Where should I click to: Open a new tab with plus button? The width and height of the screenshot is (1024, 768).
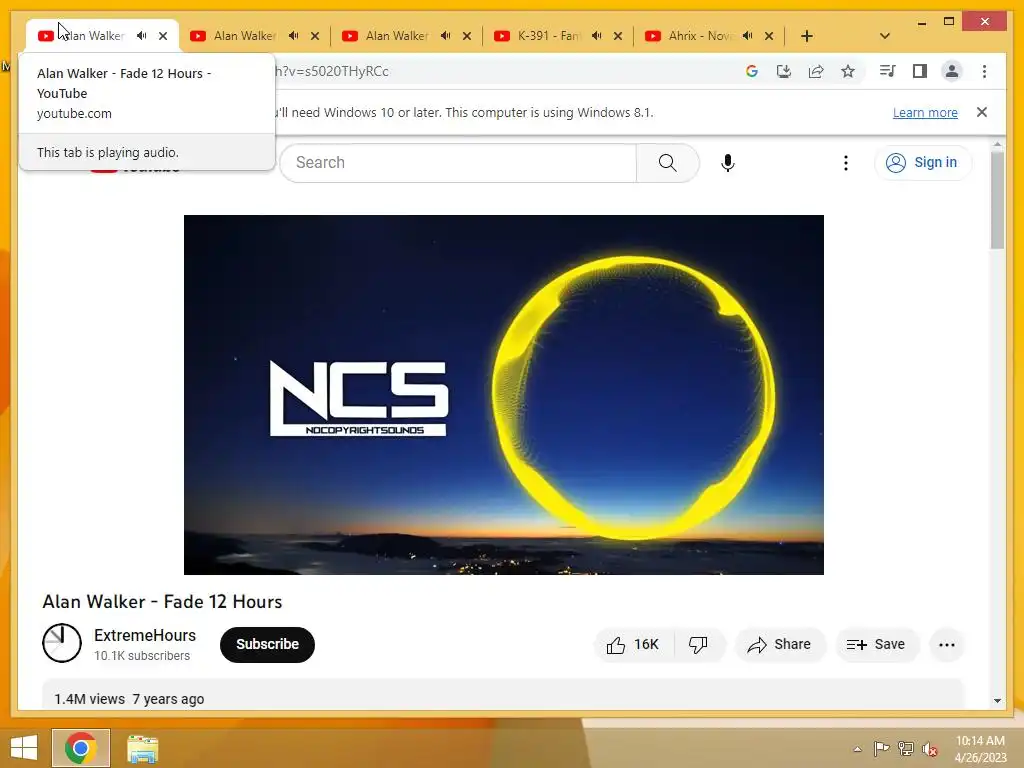point(807,36)
